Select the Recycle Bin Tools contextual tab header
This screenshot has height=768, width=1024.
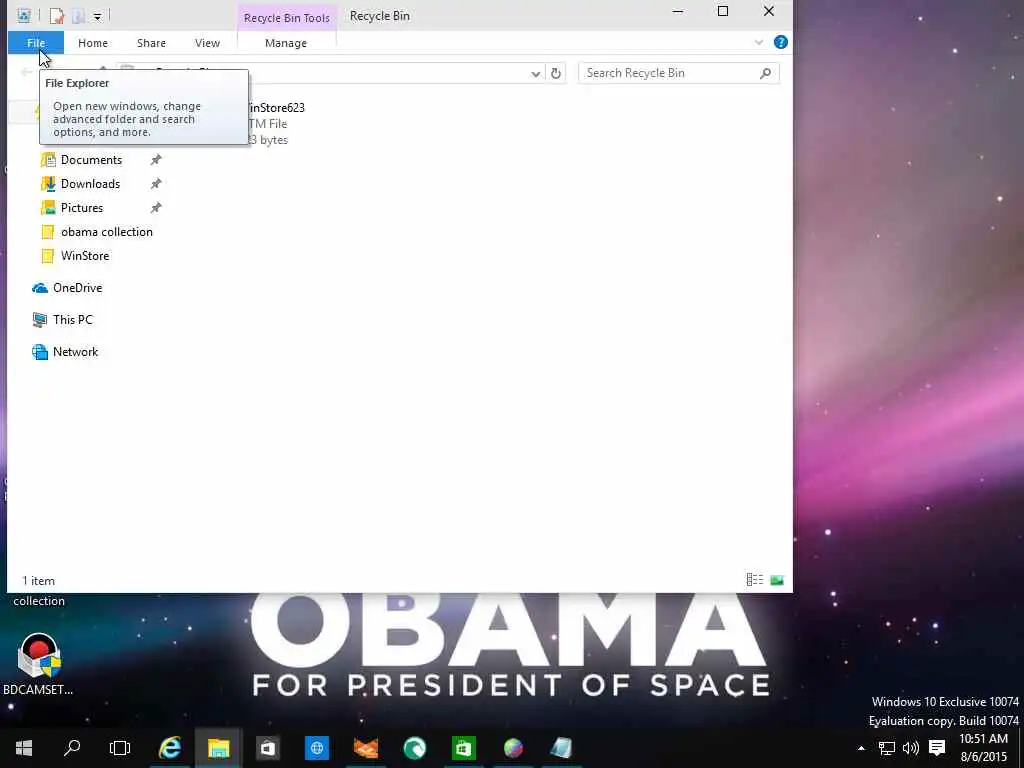pos(287,18)
